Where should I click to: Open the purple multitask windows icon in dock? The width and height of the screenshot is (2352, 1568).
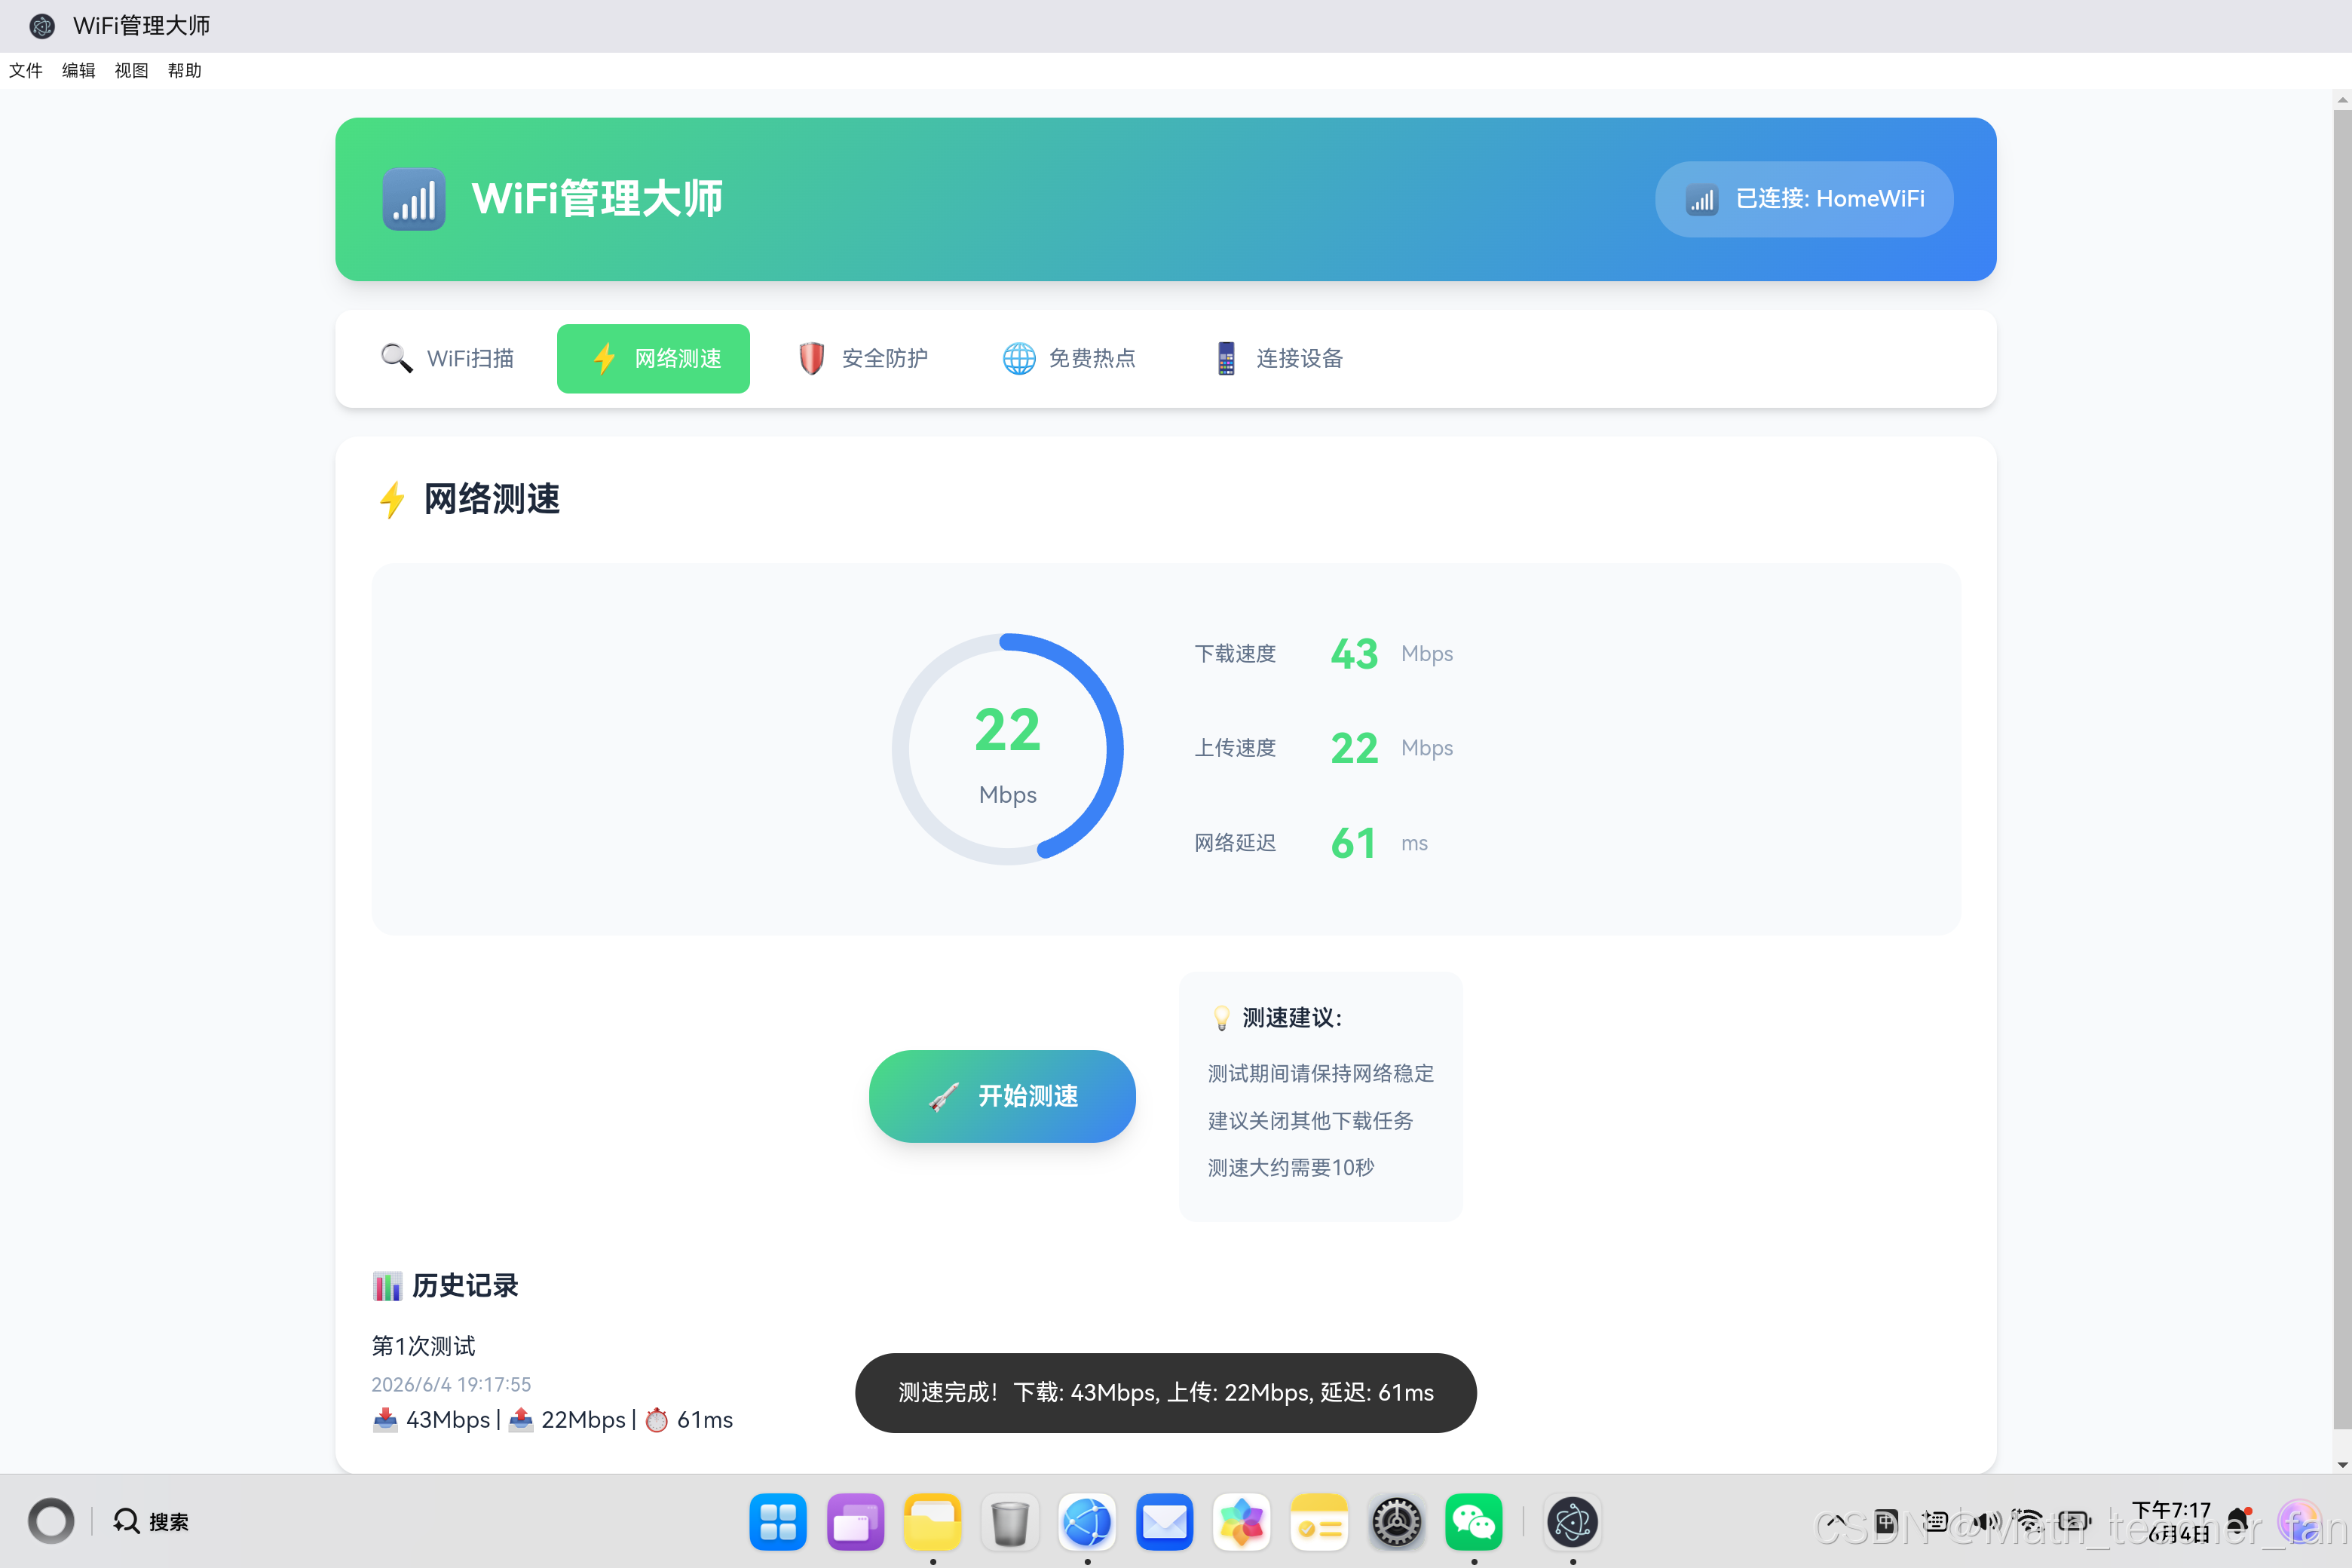coord(855,1522)
